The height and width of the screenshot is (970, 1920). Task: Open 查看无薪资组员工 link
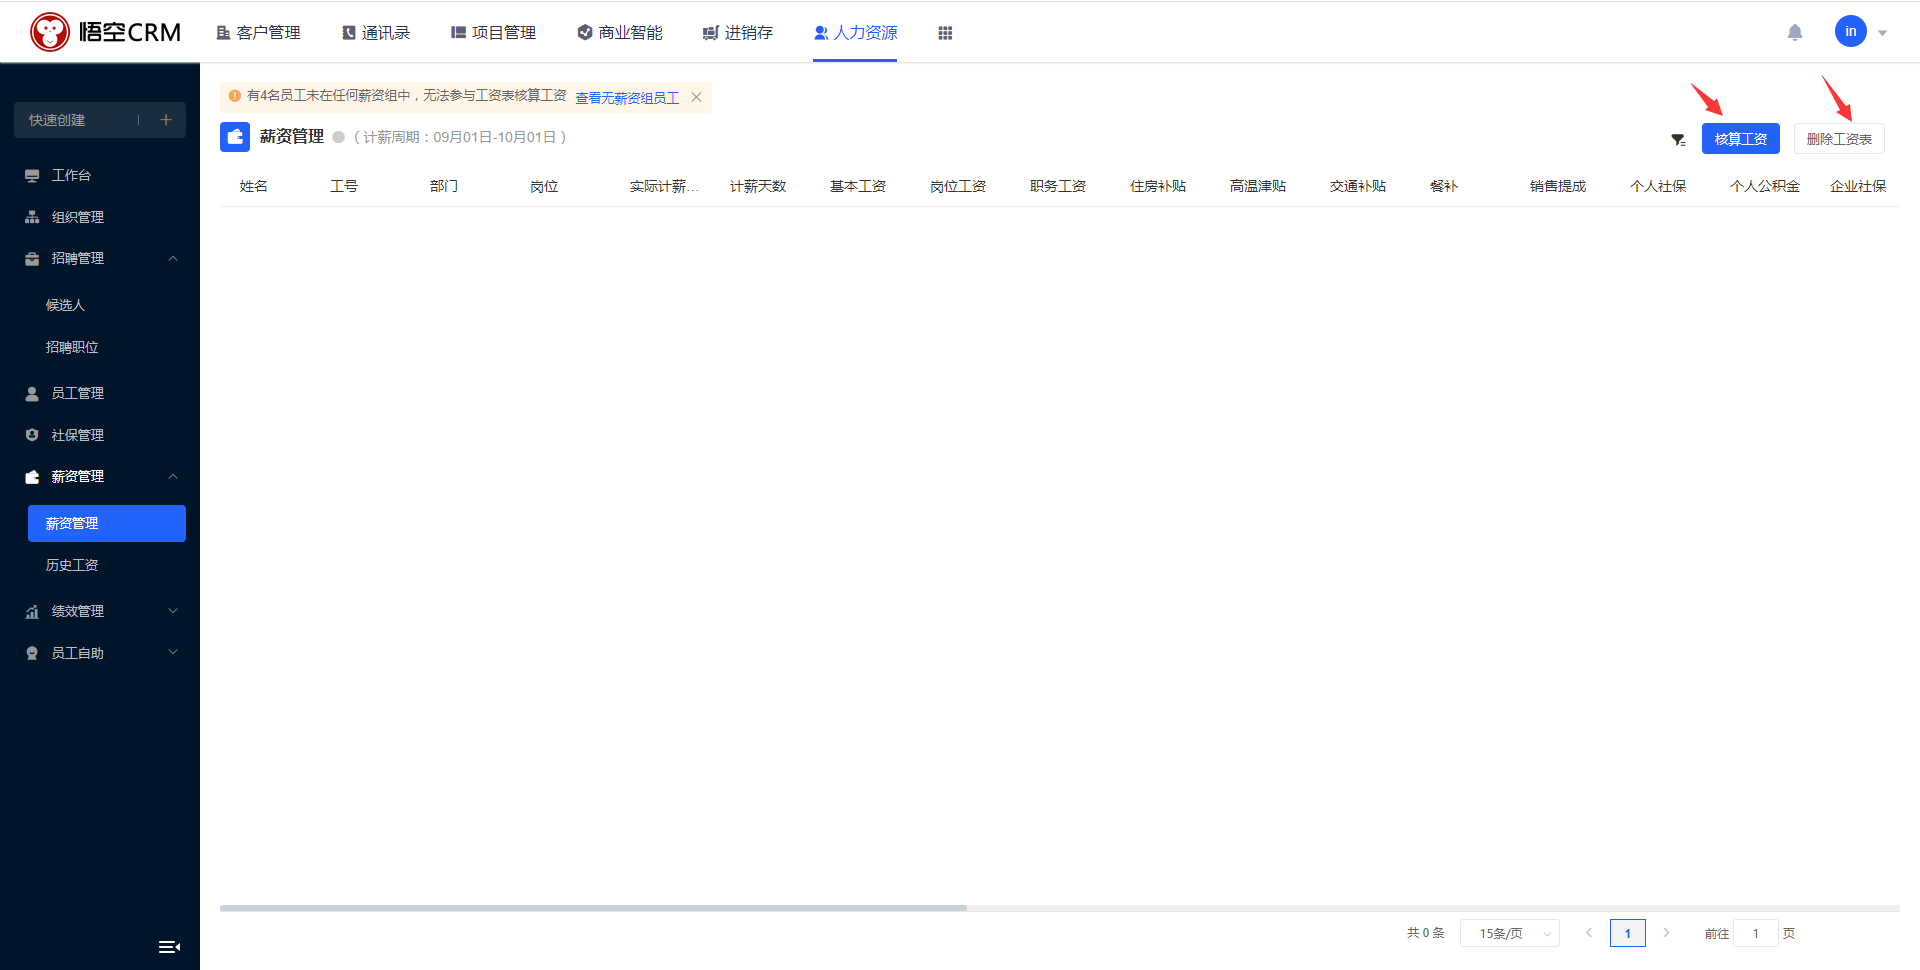pyautogui.click(x=627, y=98)
